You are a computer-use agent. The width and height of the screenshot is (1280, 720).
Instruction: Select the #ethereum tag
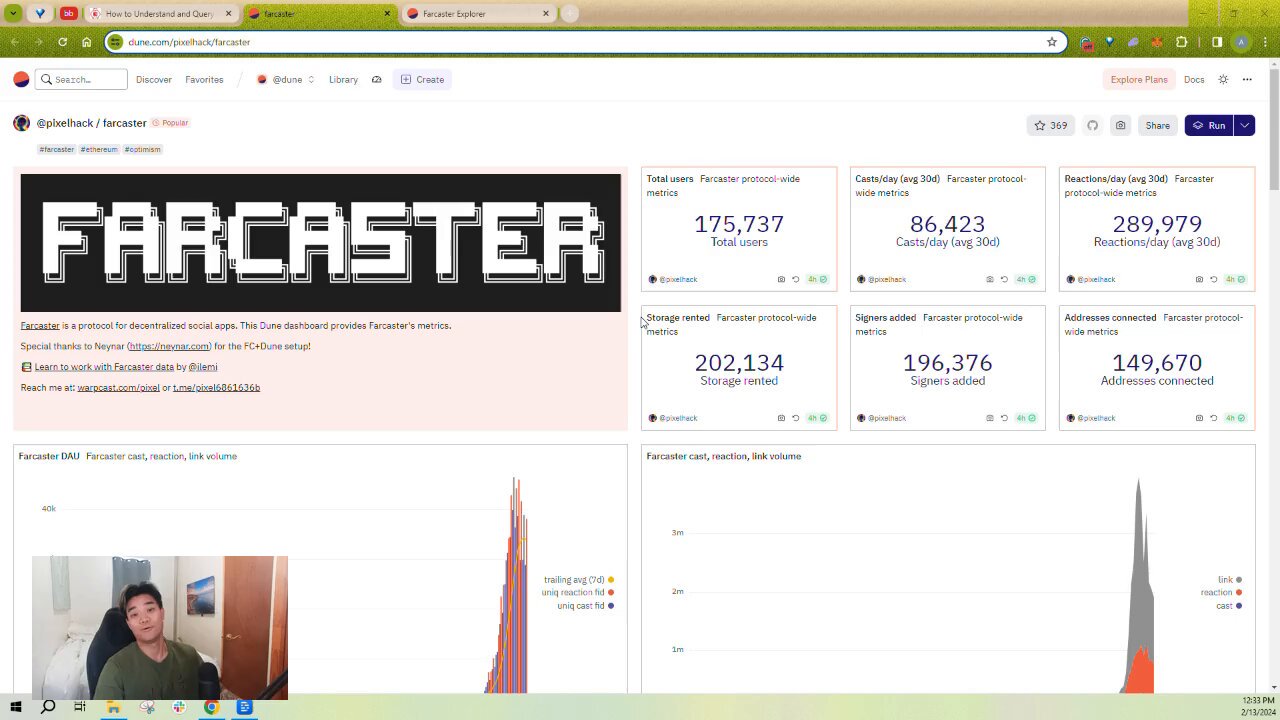(x=99, y=149)
